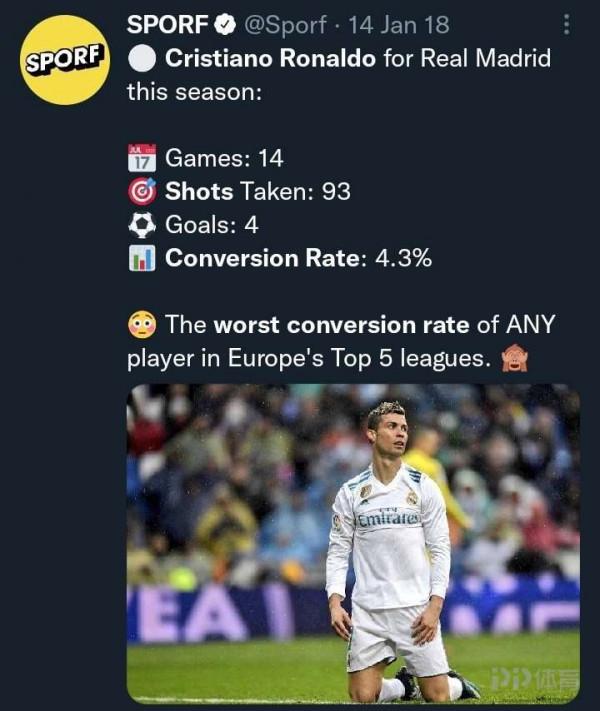Click the white circle emoji before Cristiano
This screenshot has height=711, width=600.
tap(142, 58)
